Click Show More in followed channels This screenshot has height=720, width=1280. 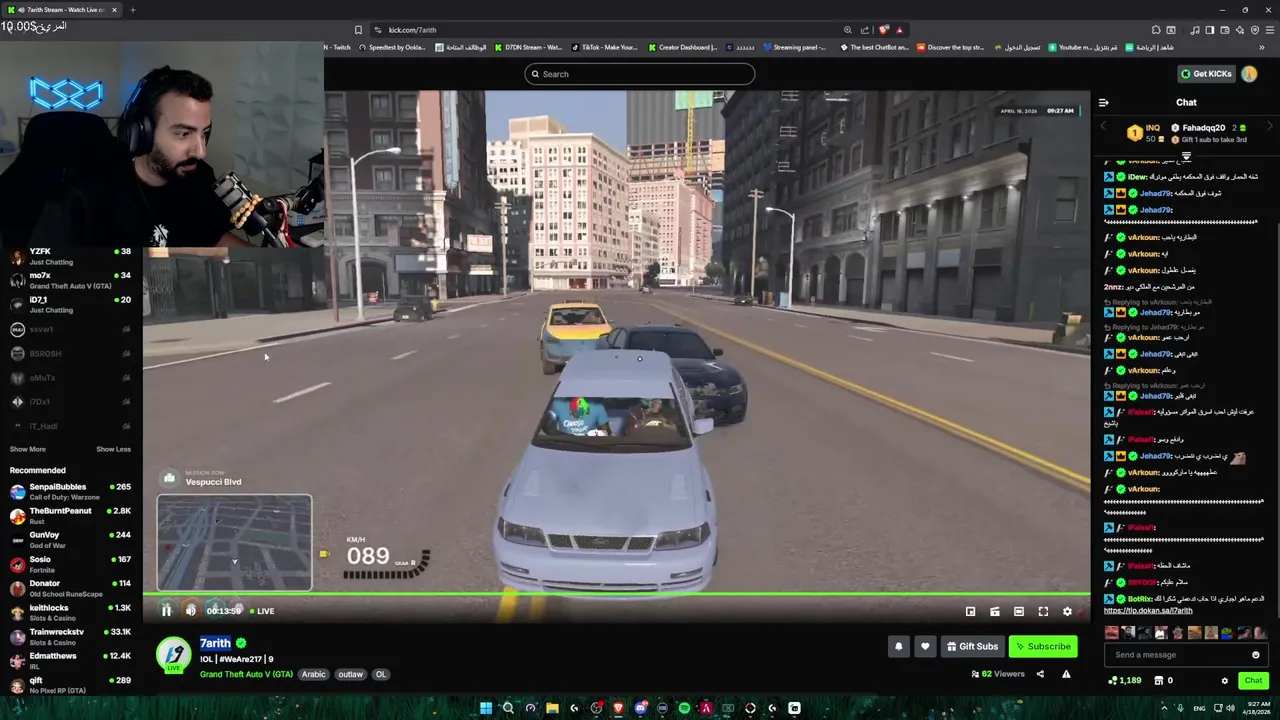pos(28,449)
